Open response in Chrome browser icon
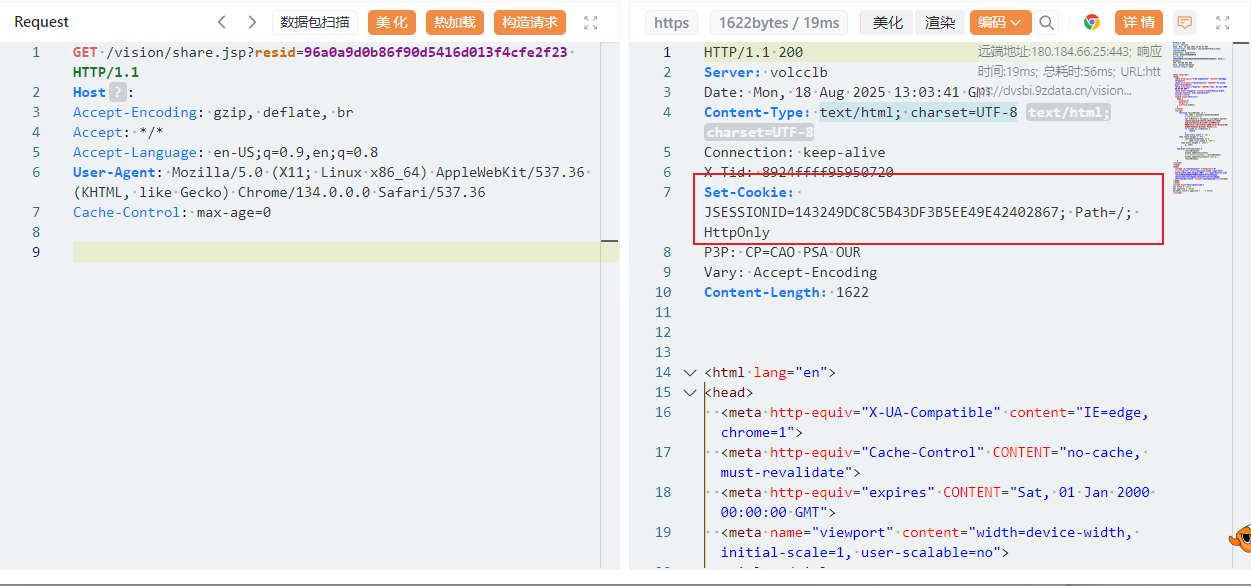 point(1091,23)
